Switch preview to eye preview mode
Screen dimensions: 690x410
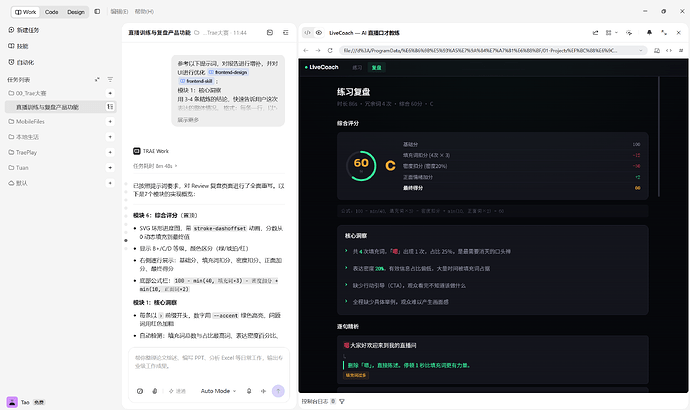[319, 33]
